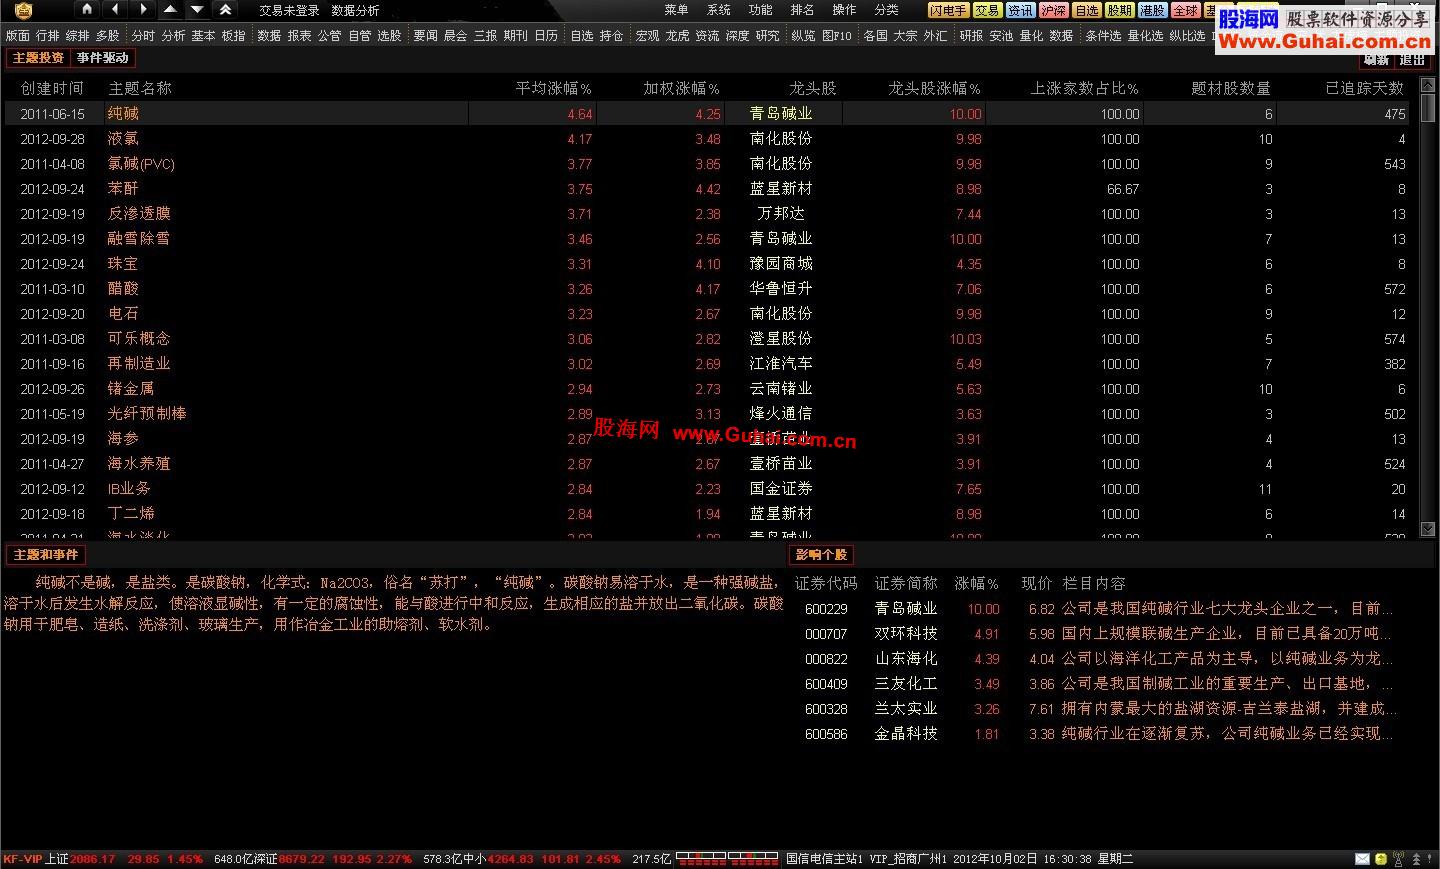1440x869 pixels.
Task: Click the down triangle navigation icon
Action: [x=197, y=10]
